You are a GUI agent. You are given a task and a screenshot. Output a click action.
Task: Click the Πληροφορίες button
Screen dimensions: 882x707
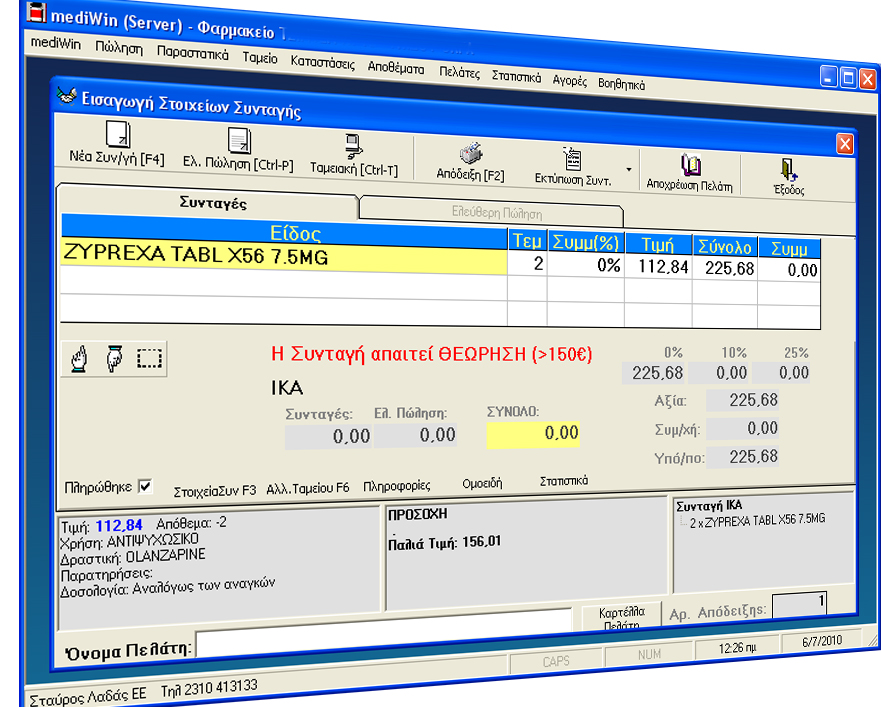click(397, 485)
